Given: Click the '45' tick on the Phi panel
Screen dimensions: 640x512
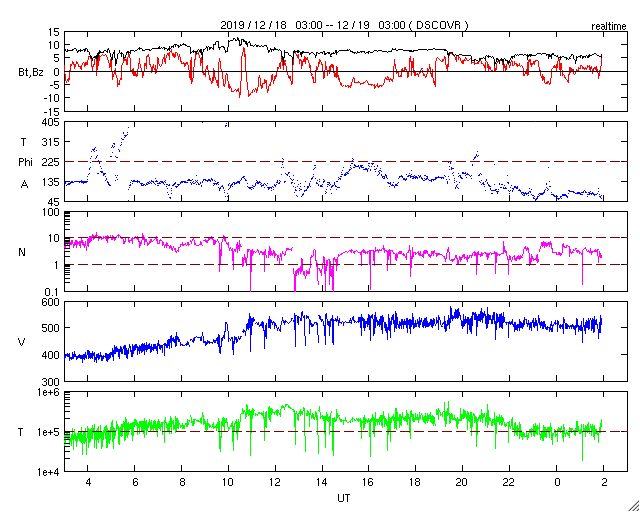Looking at the screenshot, I should [54, 202].
